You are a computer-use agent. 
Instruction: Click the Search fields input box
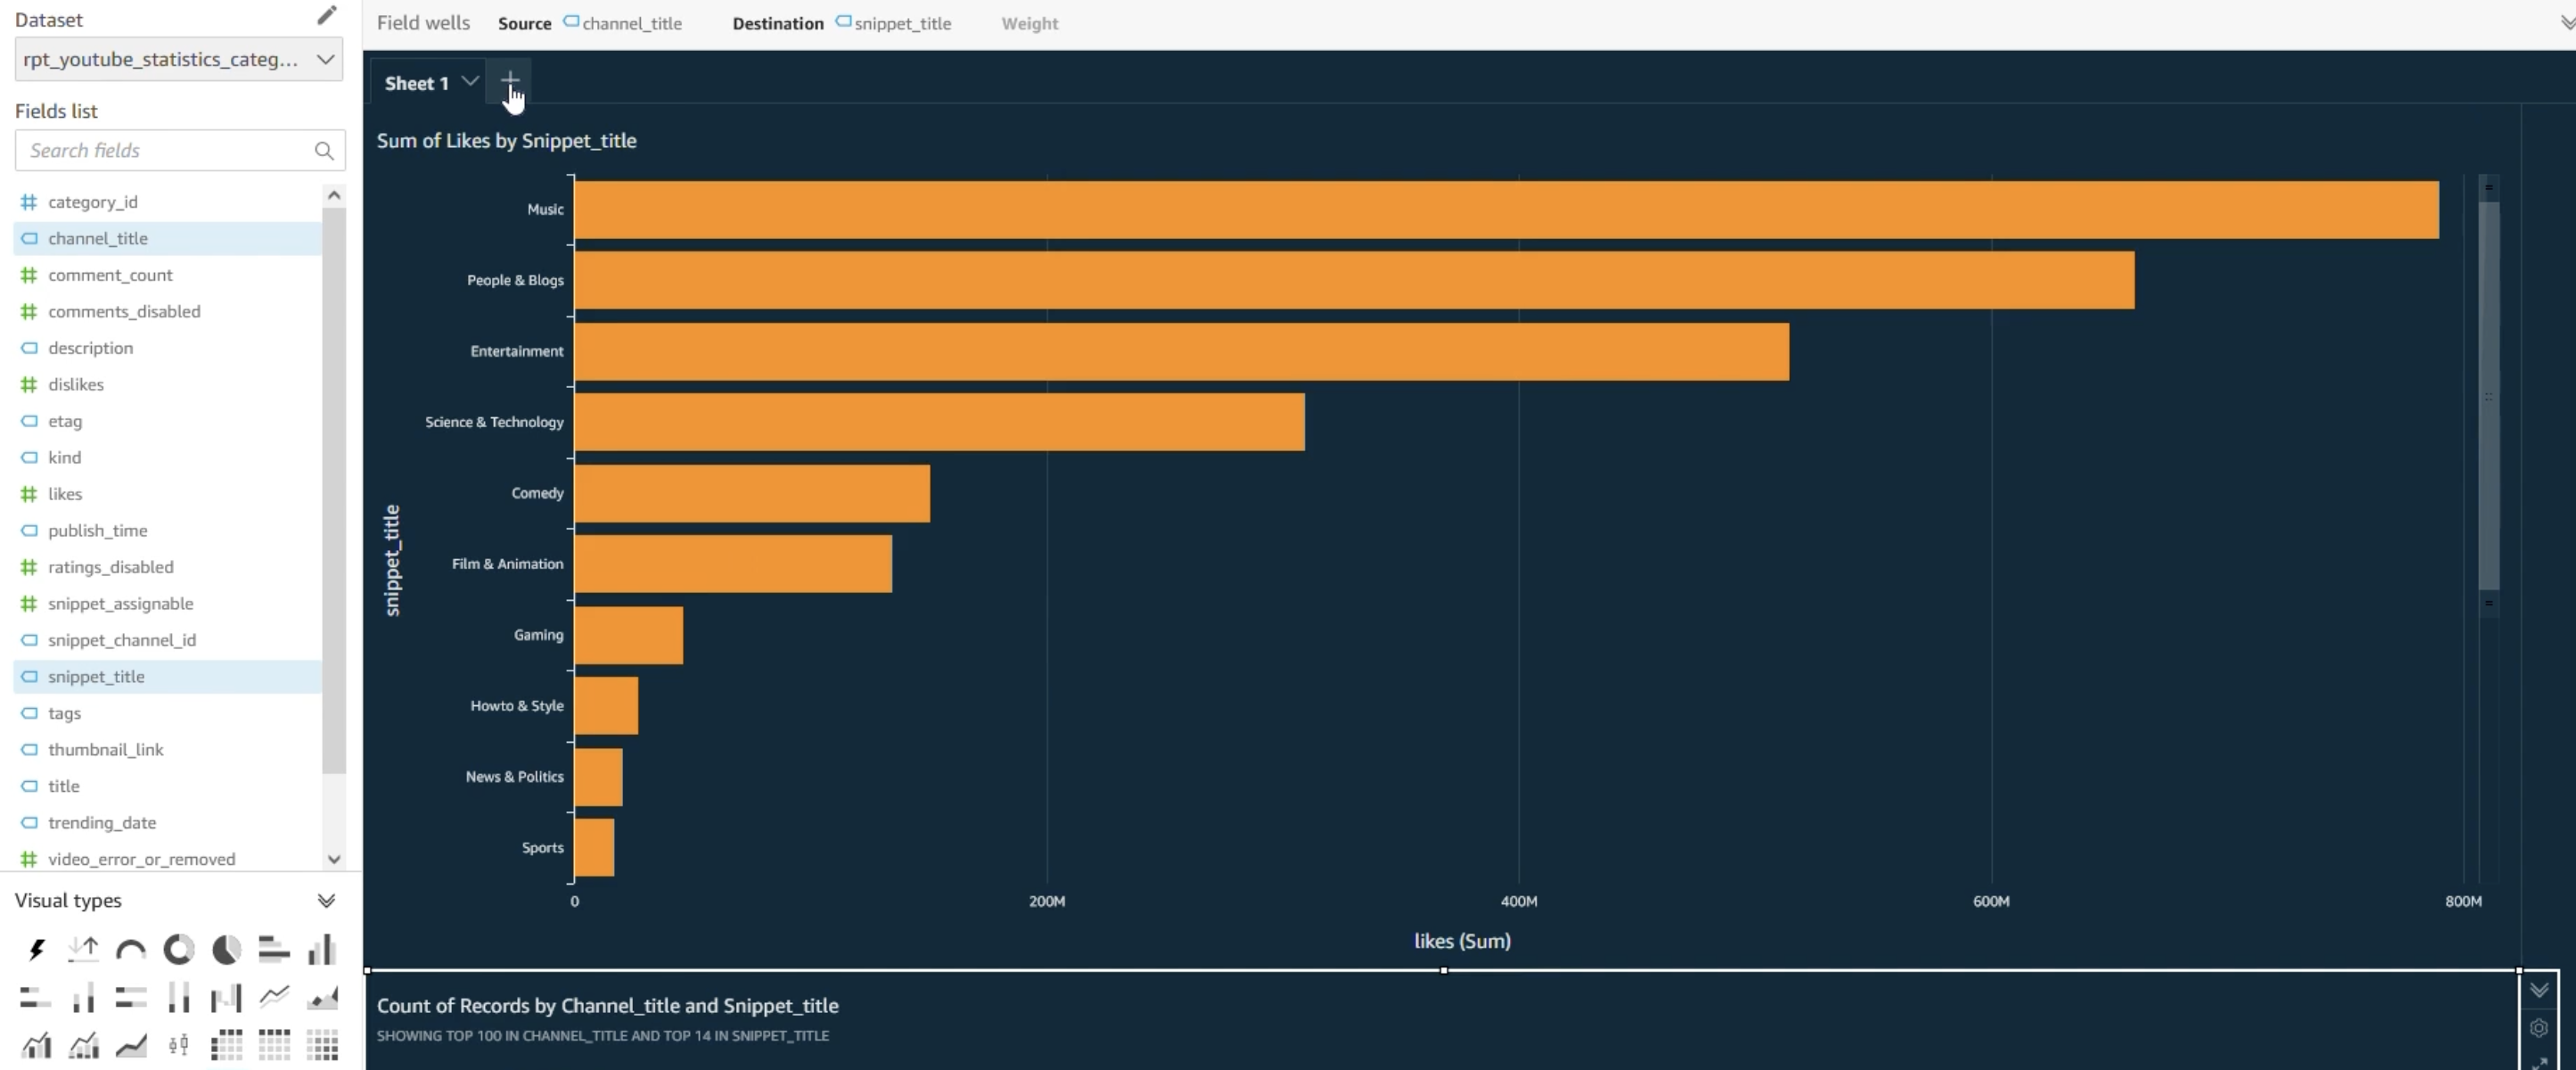pyautogui.click(x=165, y=150)
